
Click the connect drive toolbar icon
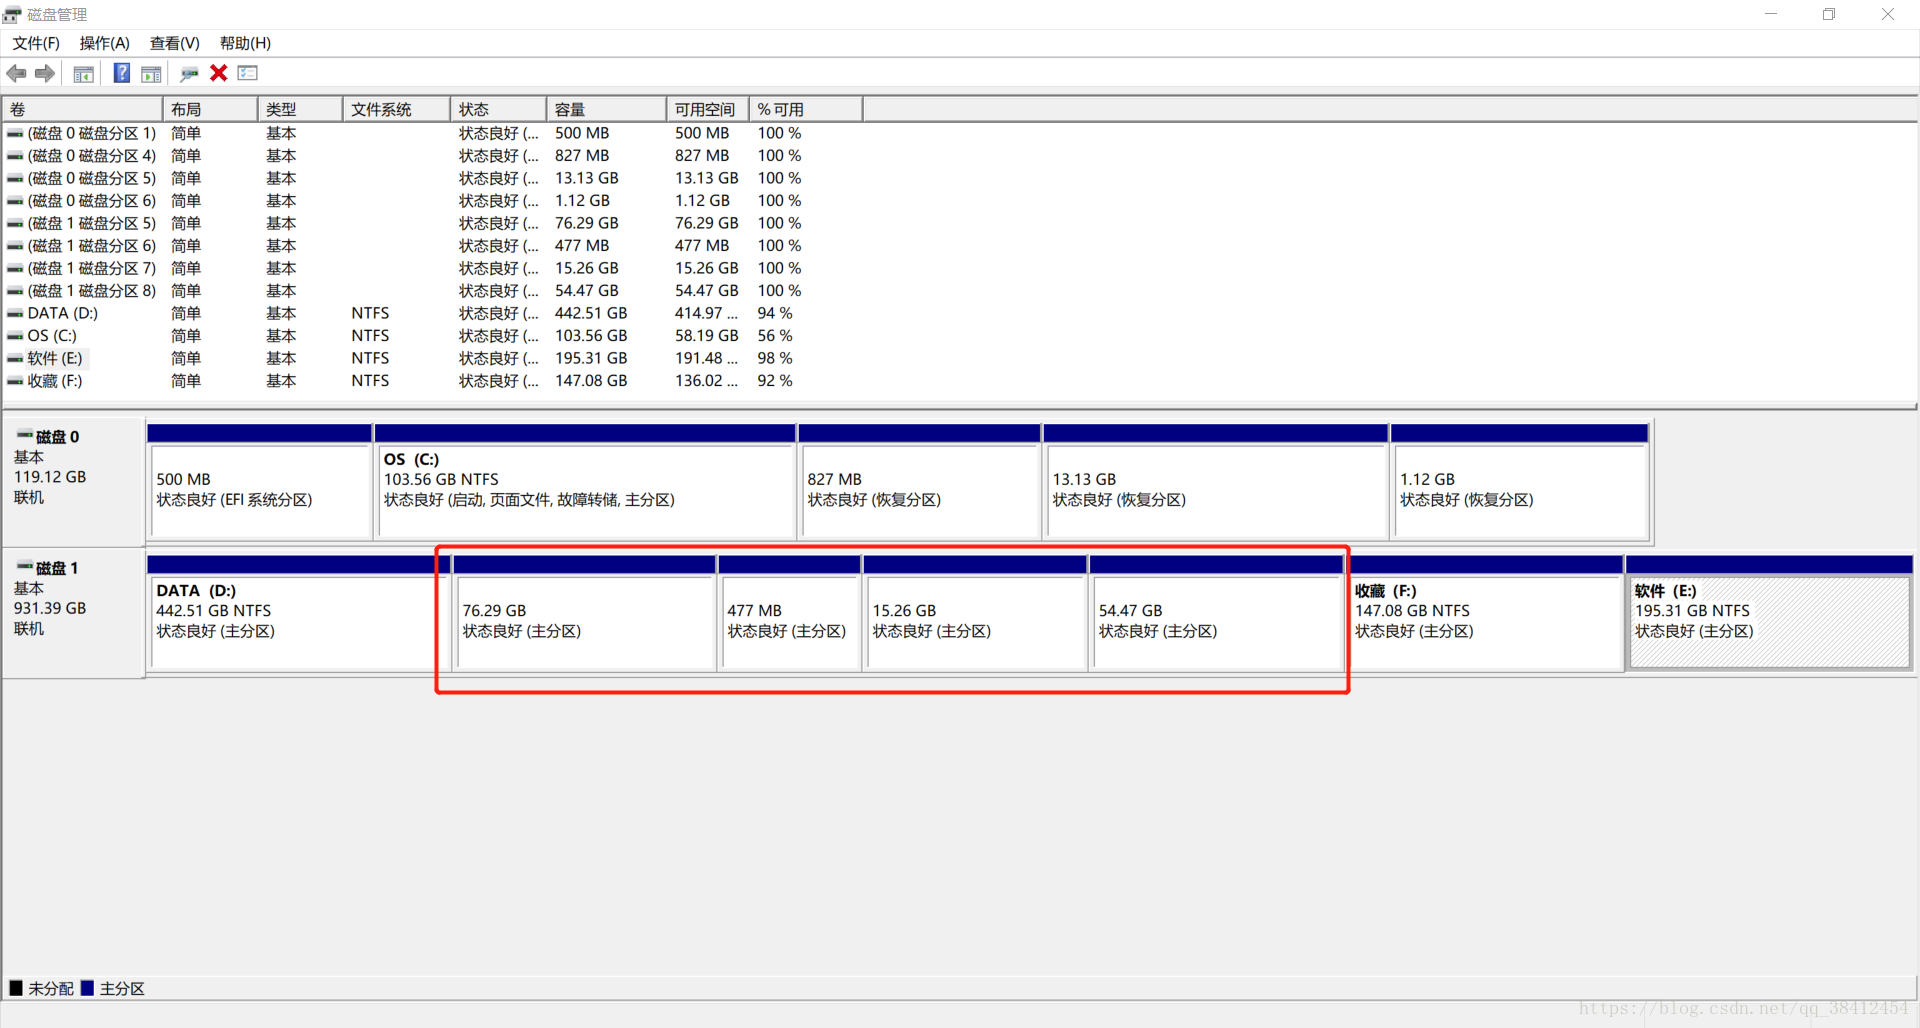tap(189, 73)
